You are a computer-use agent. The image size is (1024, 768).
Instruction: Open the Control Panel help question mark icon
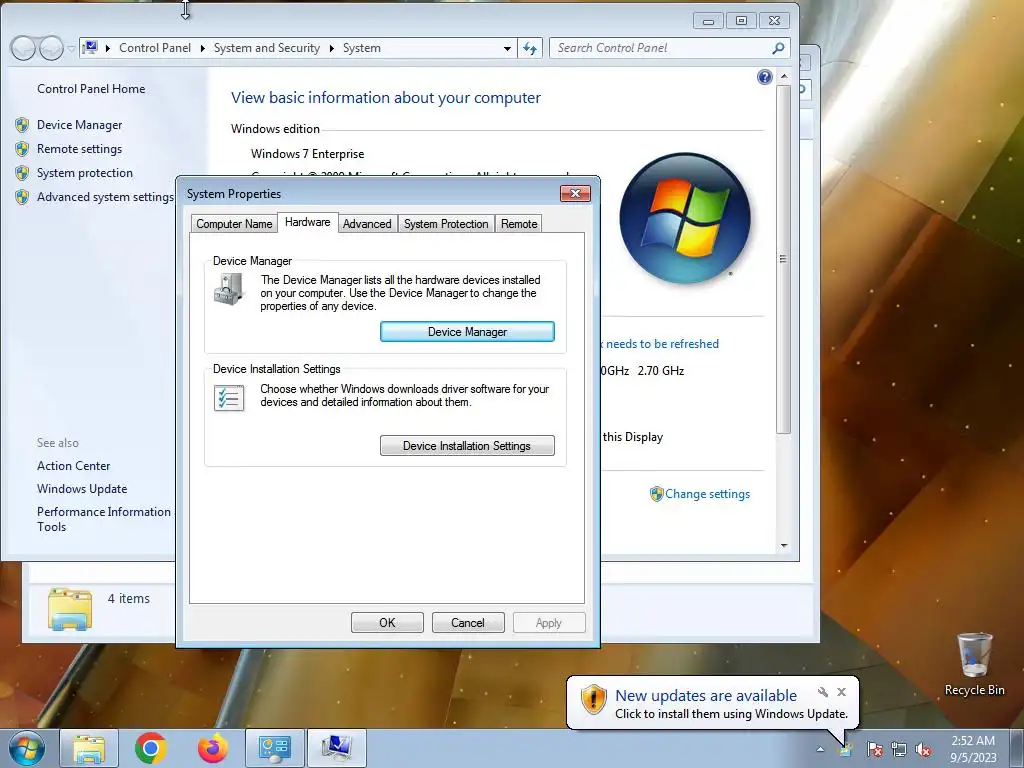(765, 77)
